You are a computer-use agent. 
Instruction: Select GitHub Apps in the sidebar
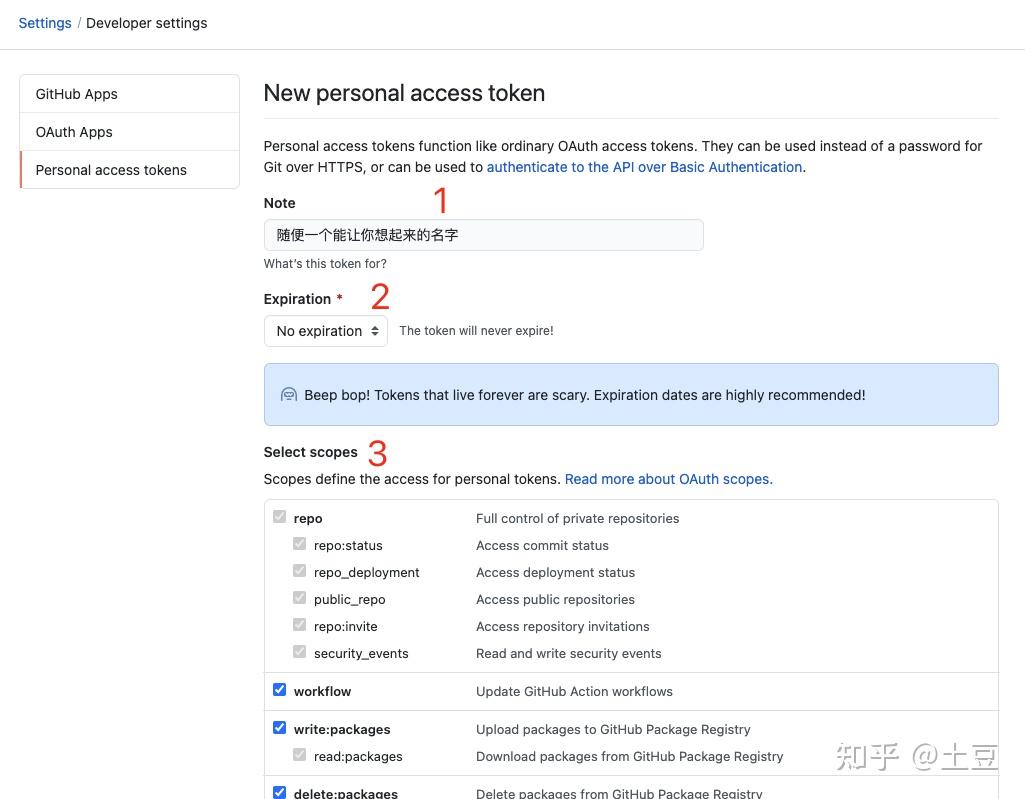[x=76, y=93]
